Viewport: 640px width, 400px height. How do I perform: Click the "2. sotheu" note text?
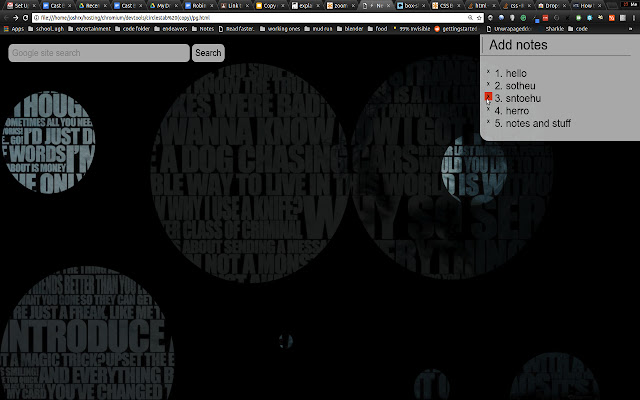[x=515, y=86]
